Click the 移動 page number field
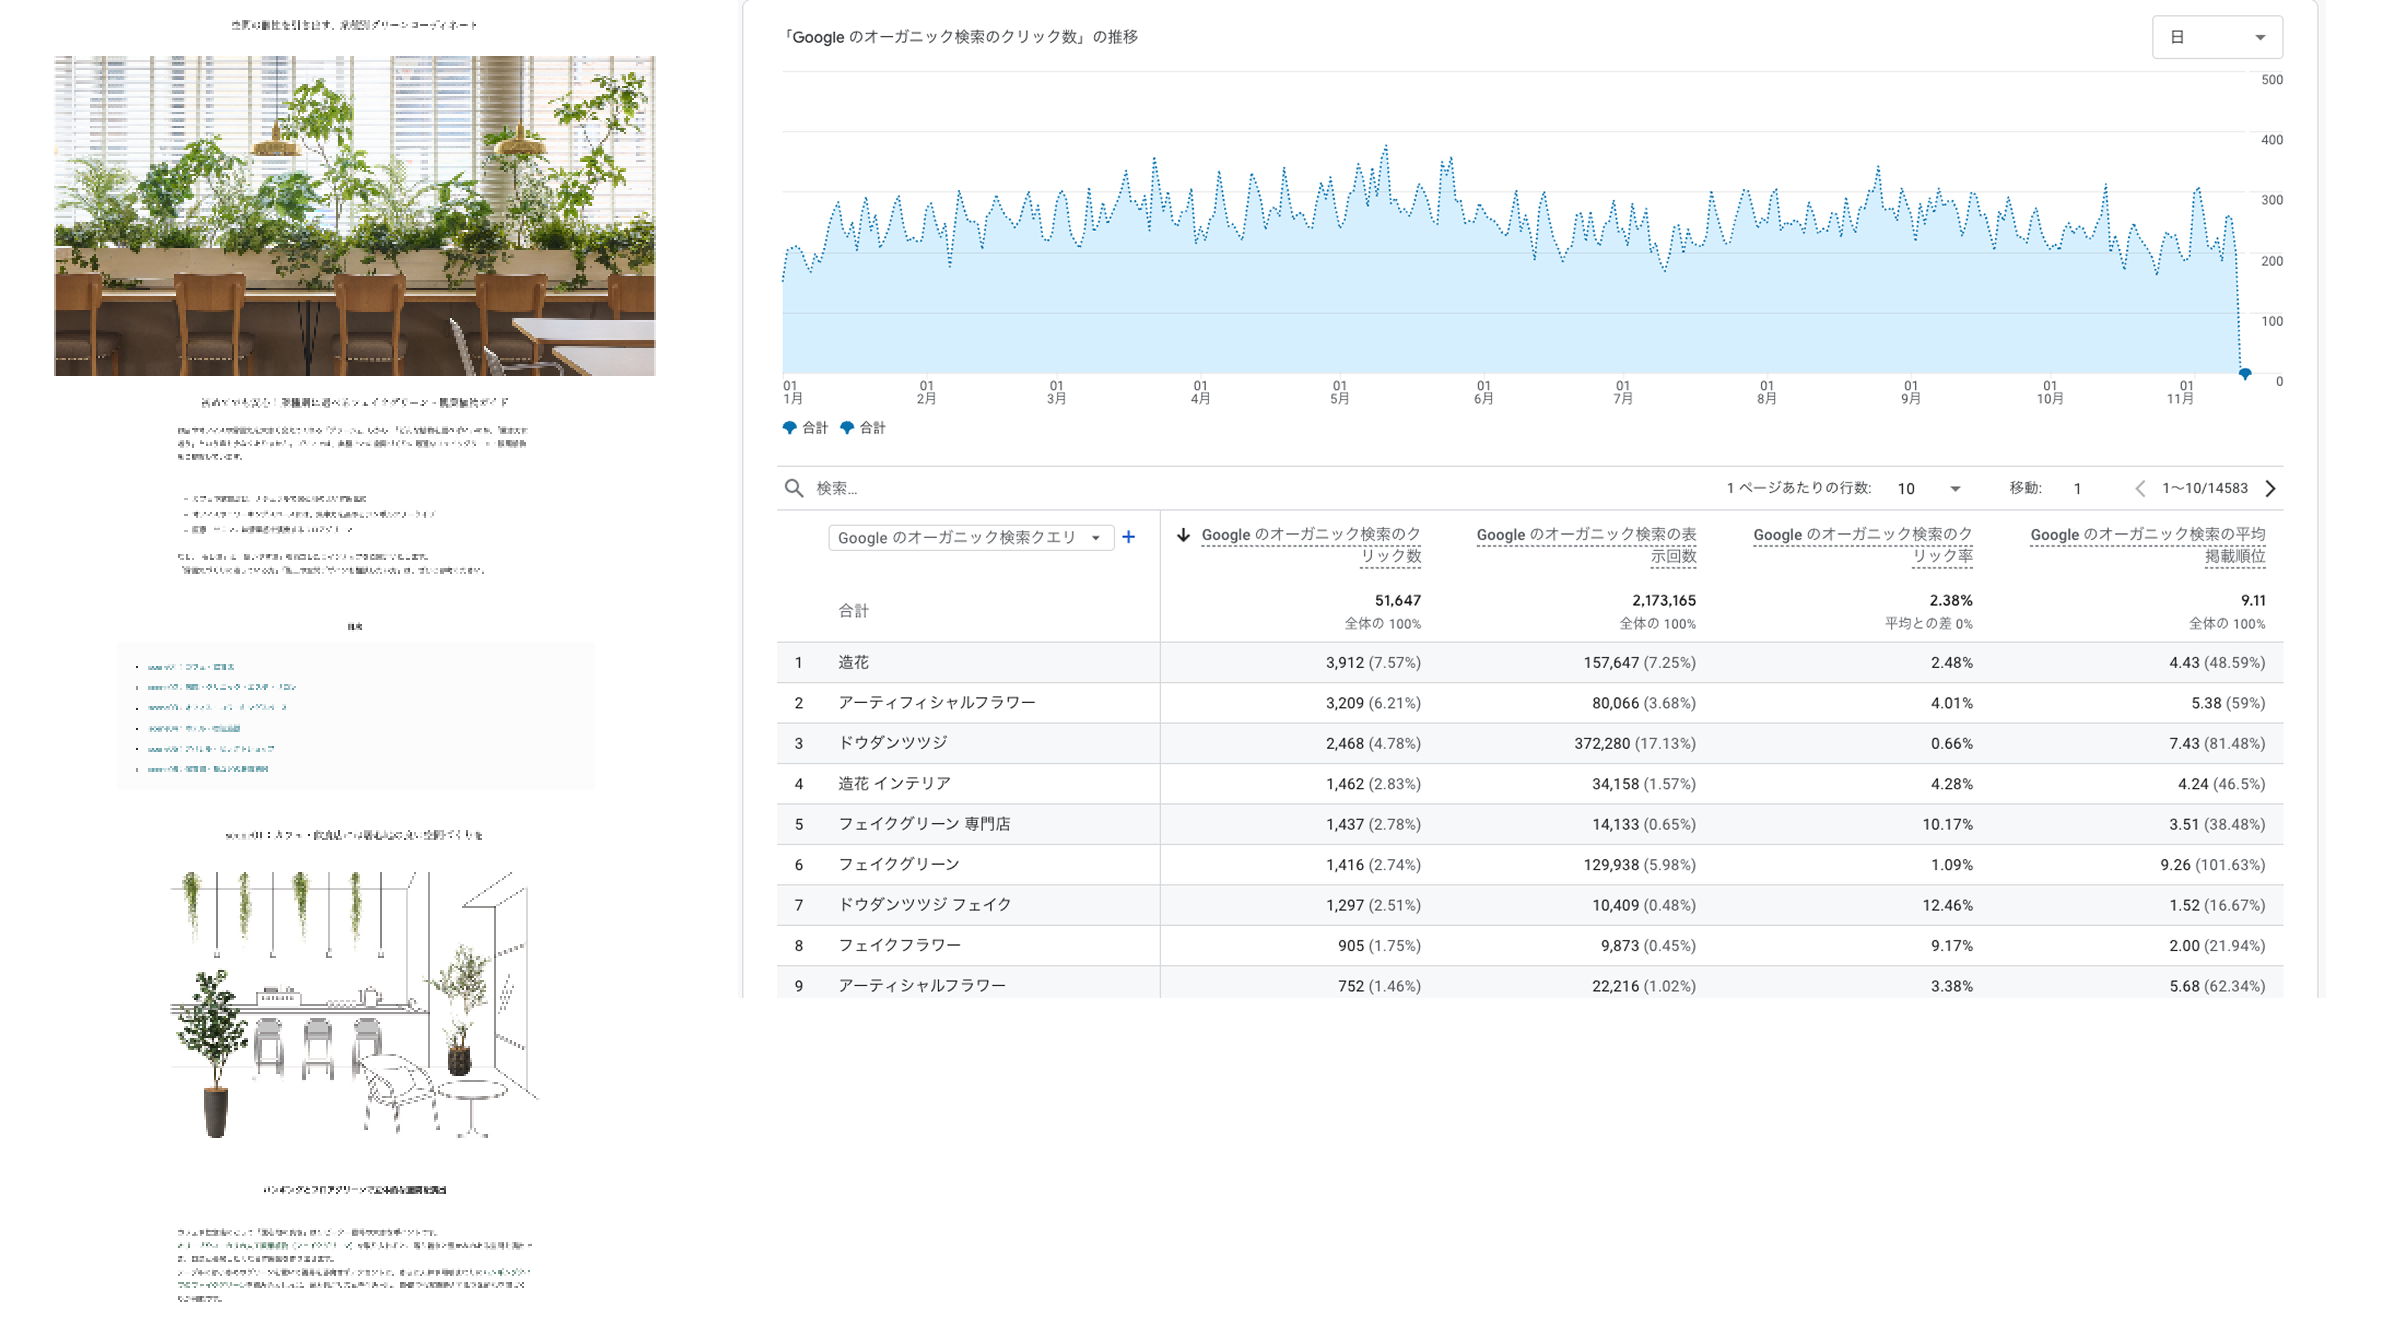Viewport: 2400px width, 1332px height. [2078, 488]
